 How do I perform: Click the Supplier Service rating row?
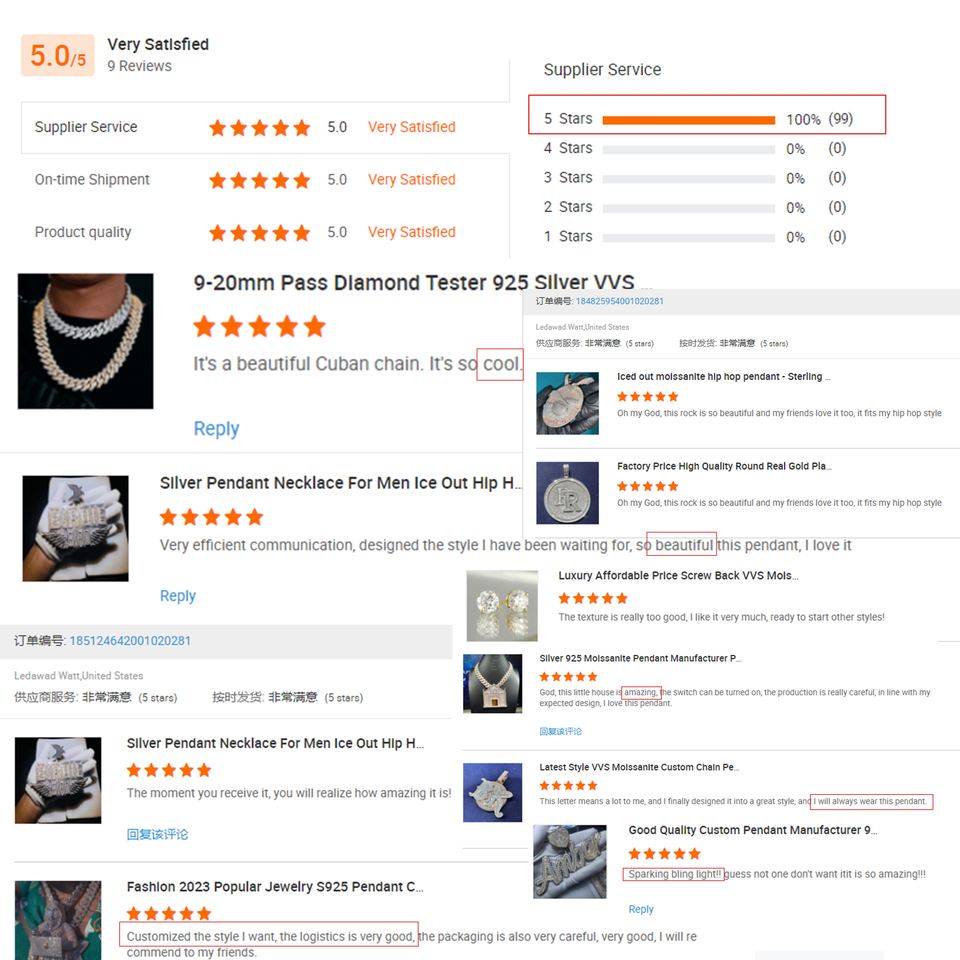[266, 127]
